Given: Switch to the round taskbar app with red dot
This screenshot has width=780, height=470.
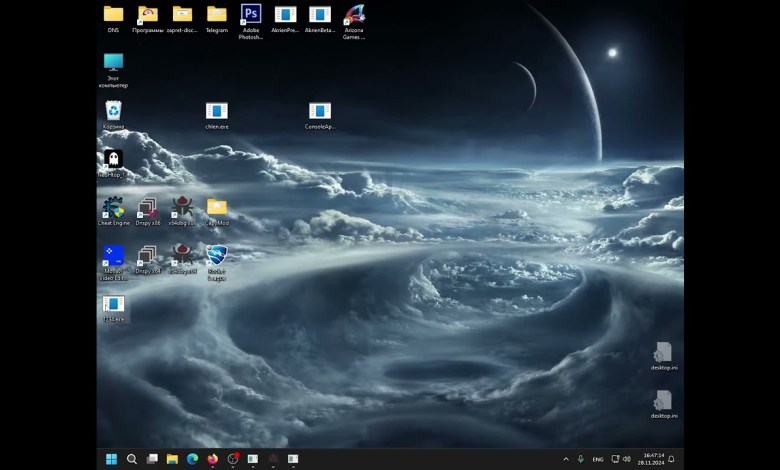Looking at the screenshot, I should [233, 459].
